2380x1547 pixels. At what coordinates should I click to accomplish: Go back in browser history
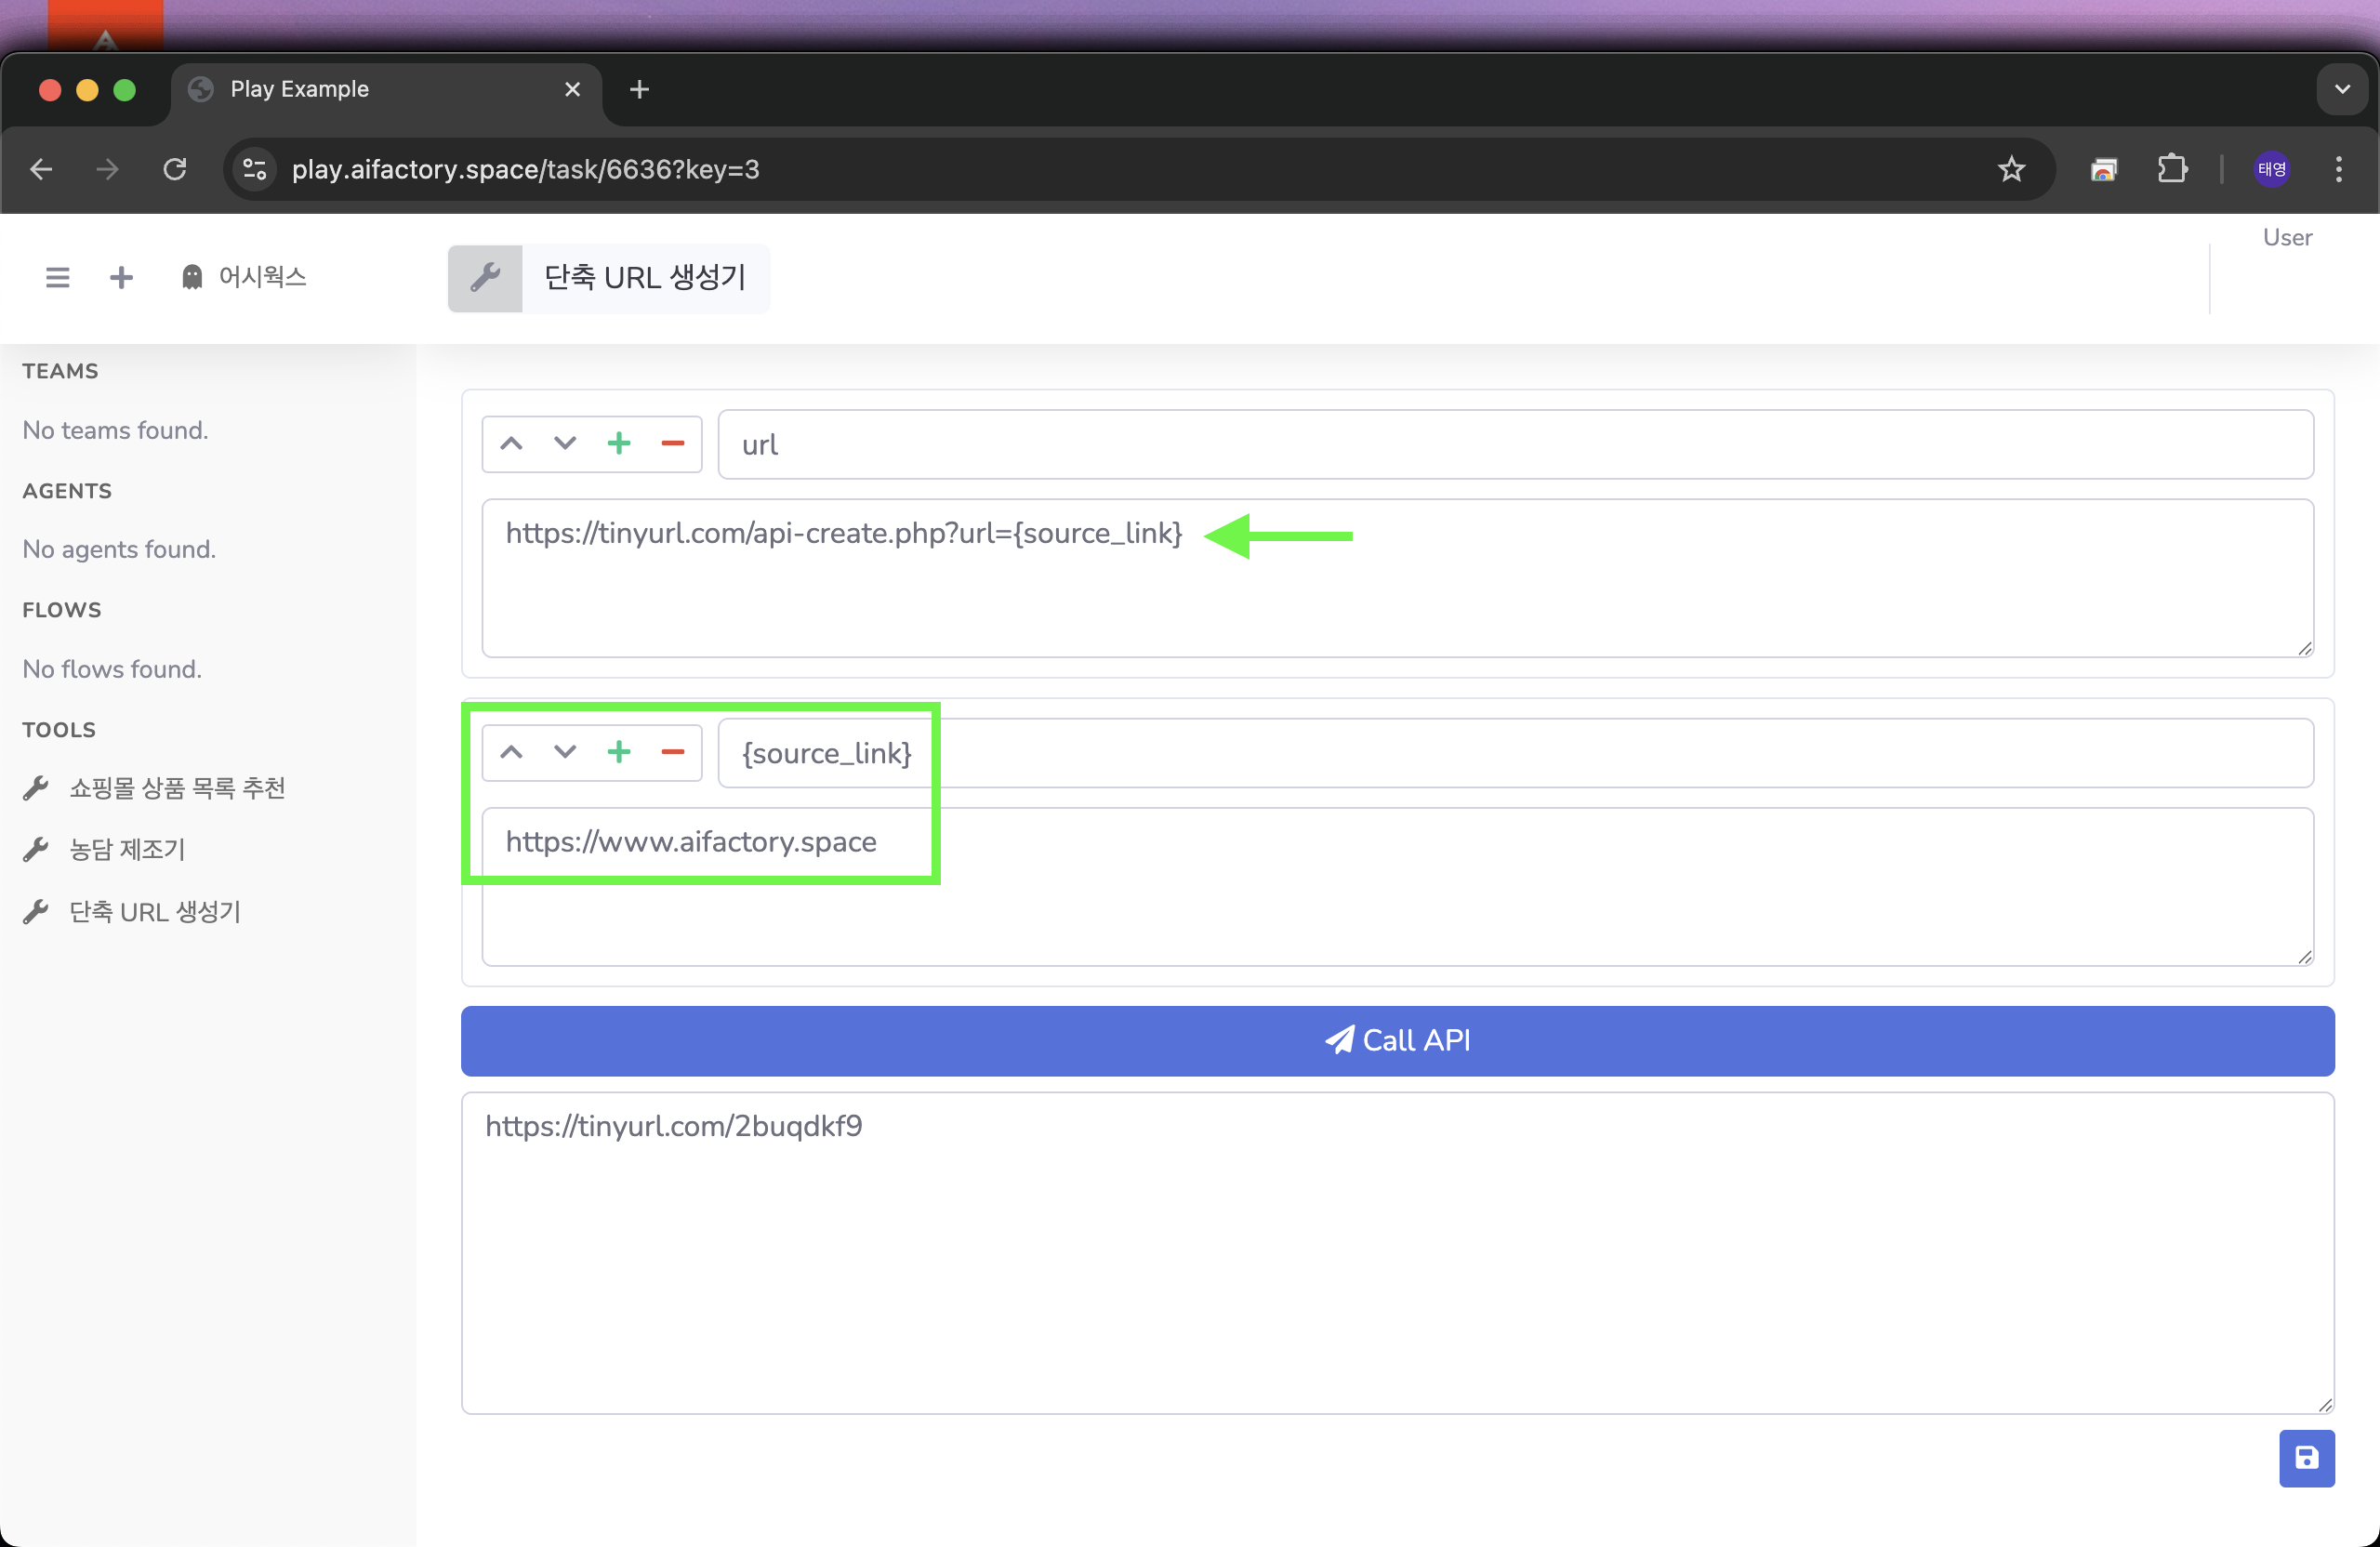41,169
